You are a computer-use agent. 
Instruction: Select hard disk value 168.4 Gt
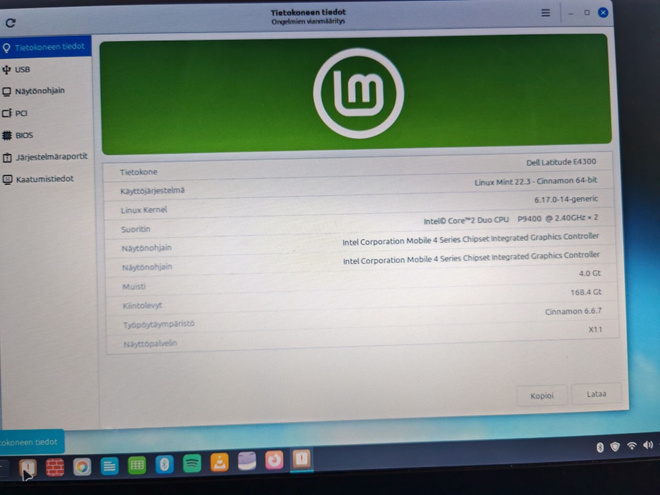[x=585, y=292]
